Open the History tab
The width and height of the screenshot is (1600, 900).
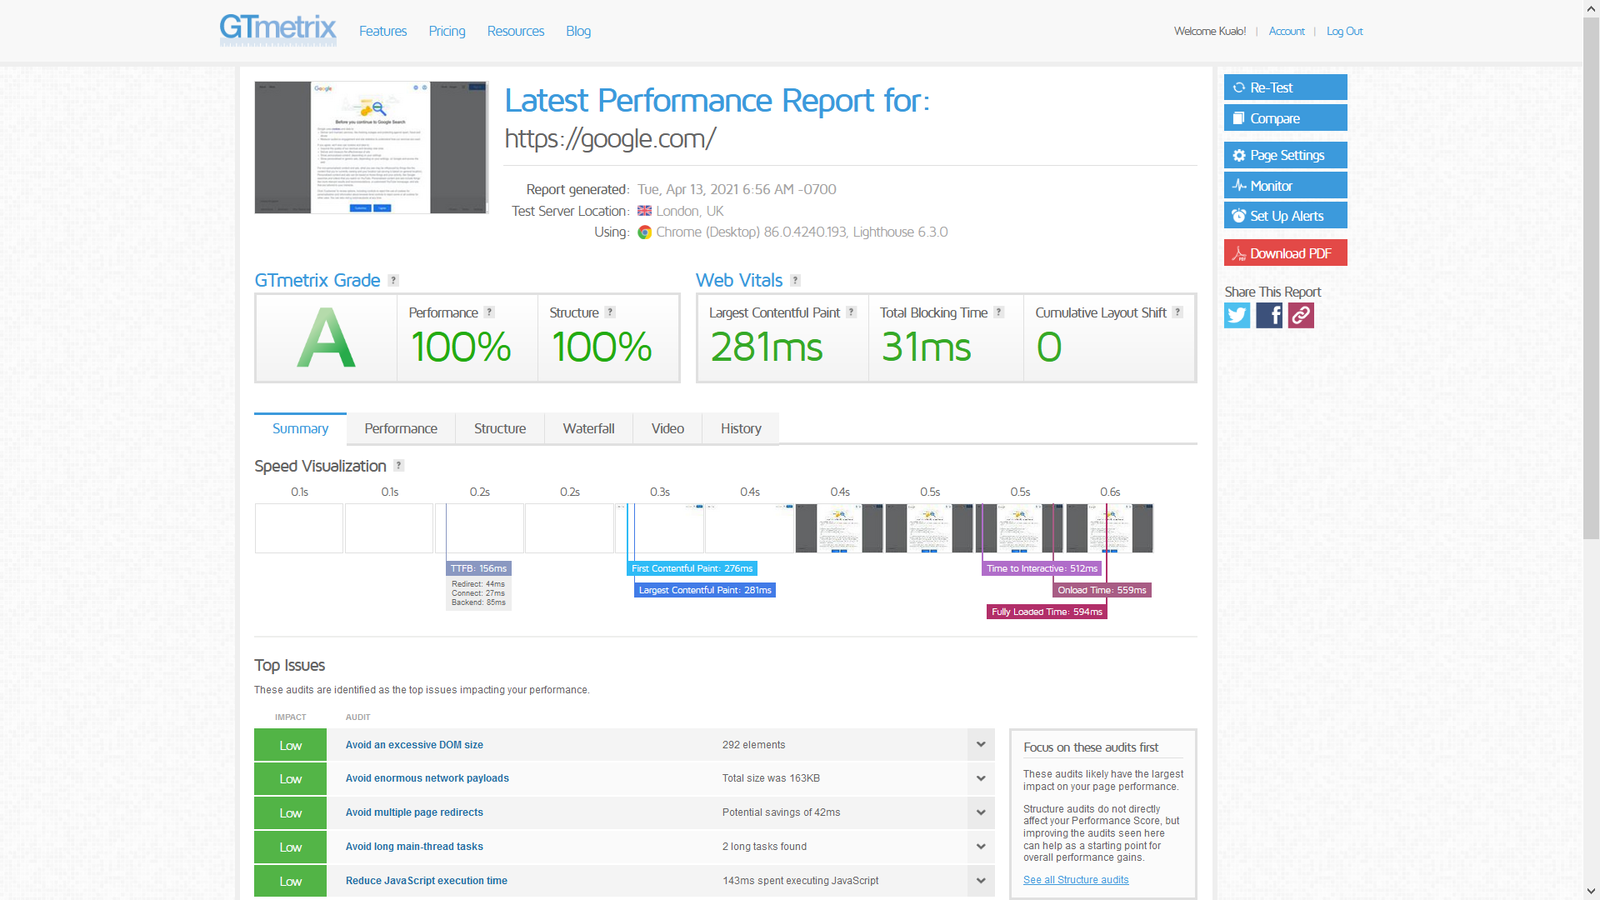pyautogui.click(x=741, y=428)
